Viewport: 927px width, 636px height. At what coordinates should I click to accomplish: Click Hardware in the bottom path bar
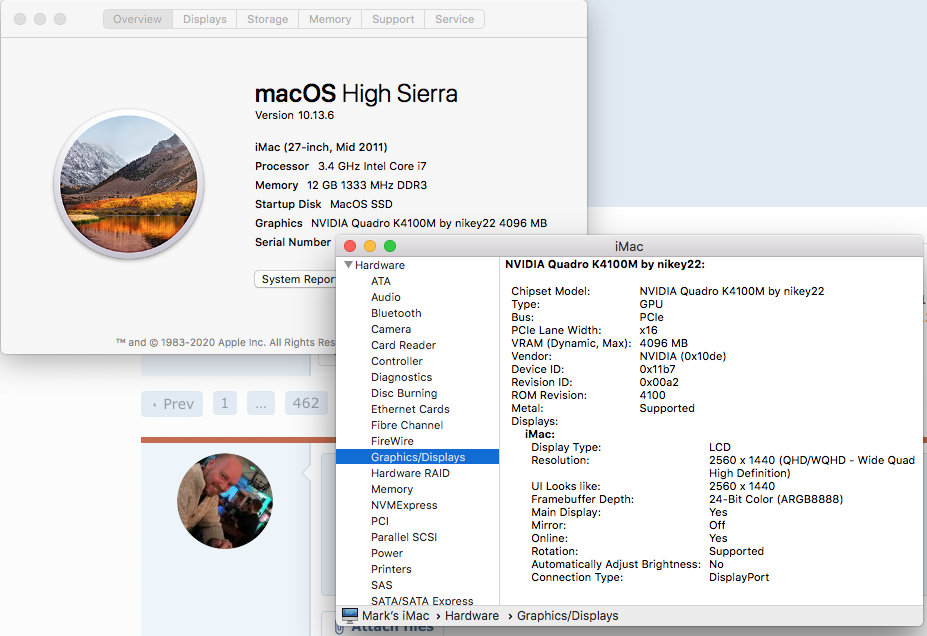click(472, 616)
